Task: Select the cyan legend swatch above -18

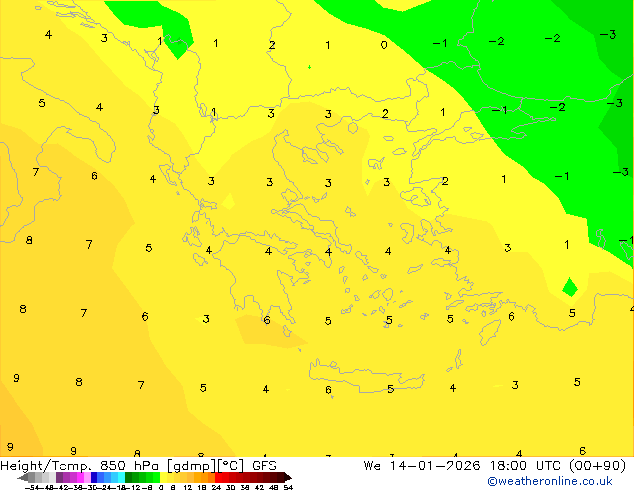Action: click(121, 477)
